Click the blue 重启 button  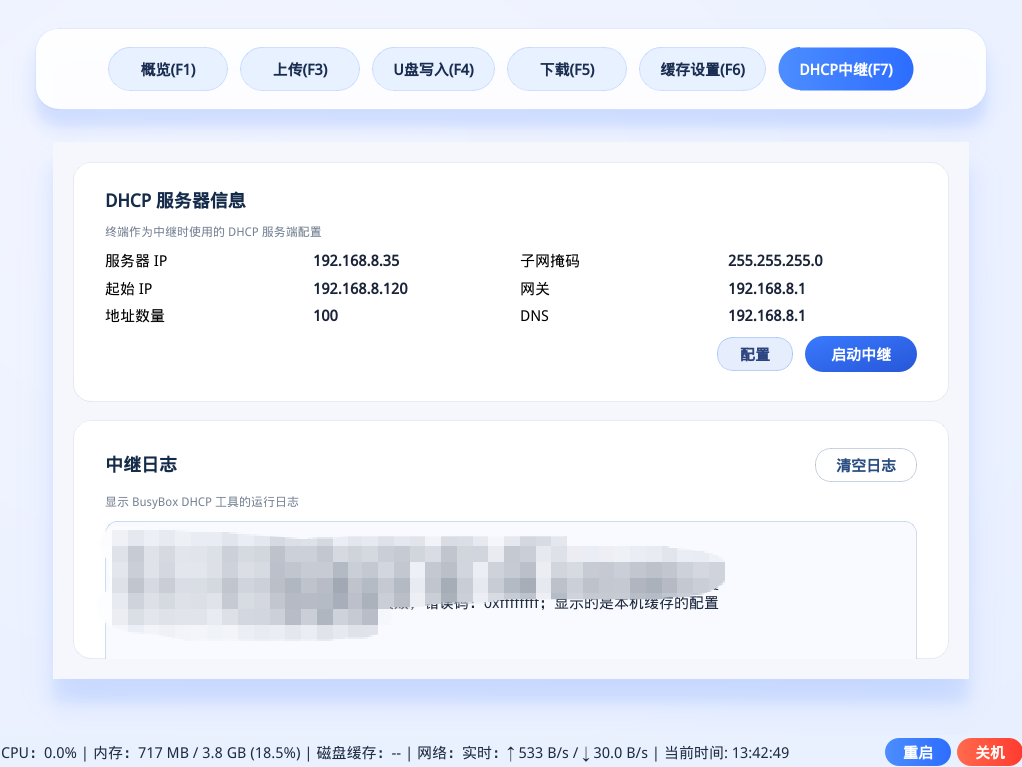point(917,752)
